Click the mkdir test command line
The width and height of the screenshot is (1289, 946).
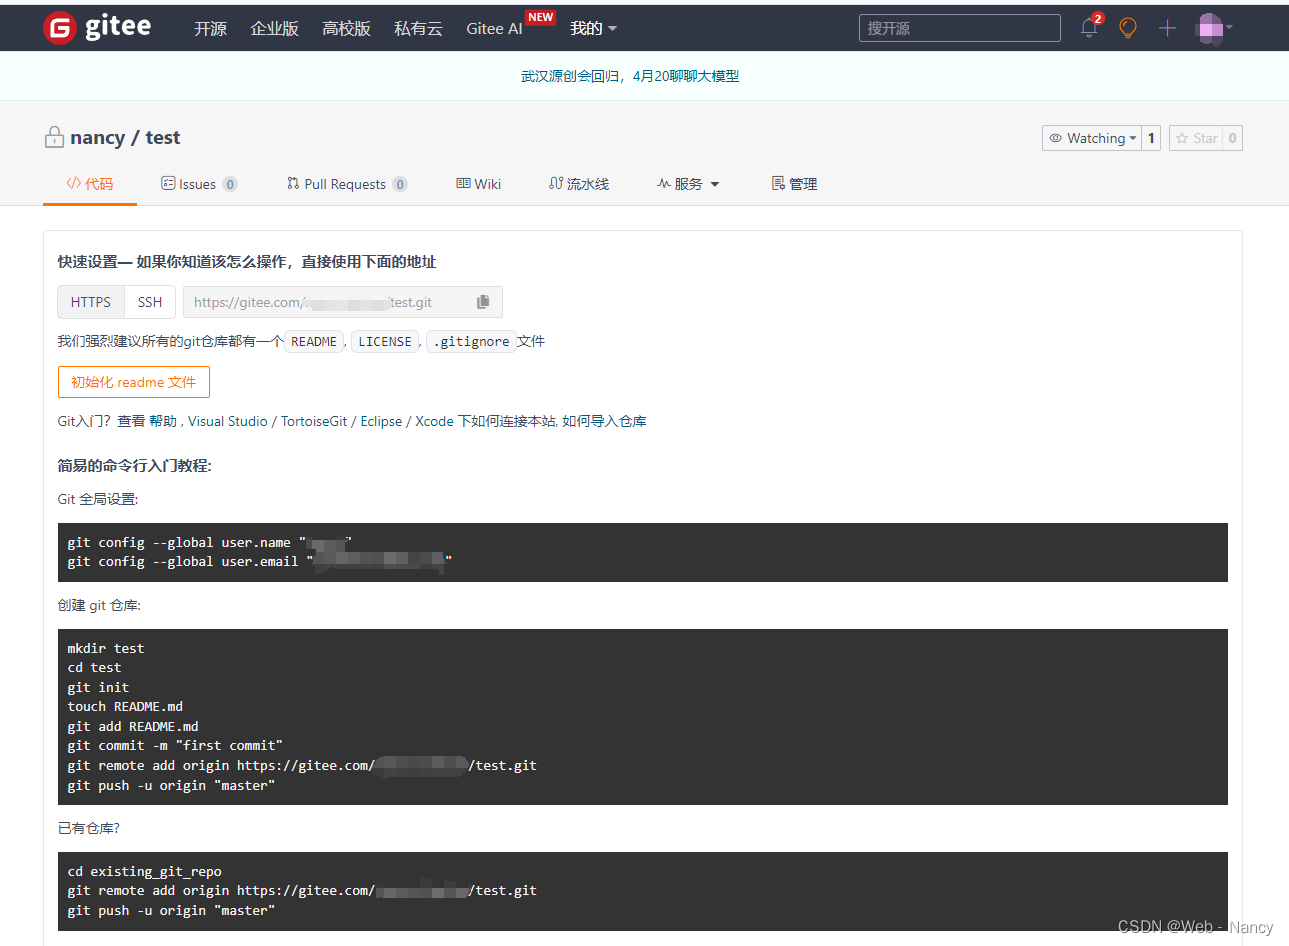(106, 648)
